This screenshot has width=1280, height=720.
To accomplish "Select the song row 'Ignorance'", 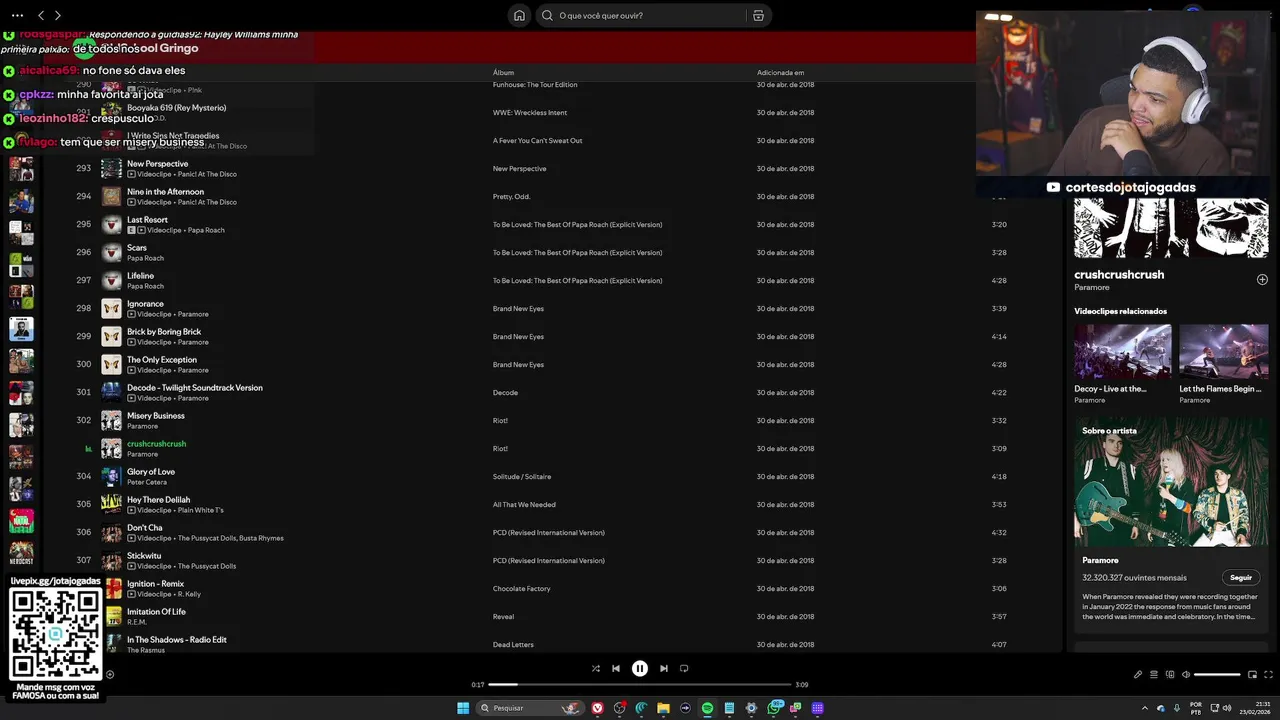I will pyautogui.click(x=550, y=308).
